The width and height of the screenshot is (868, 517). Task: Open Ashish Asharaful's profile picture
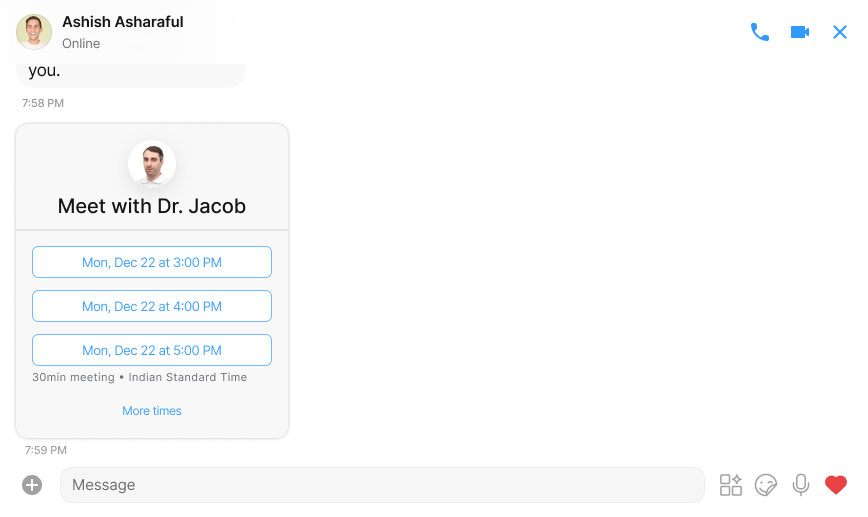coord(34,32)
